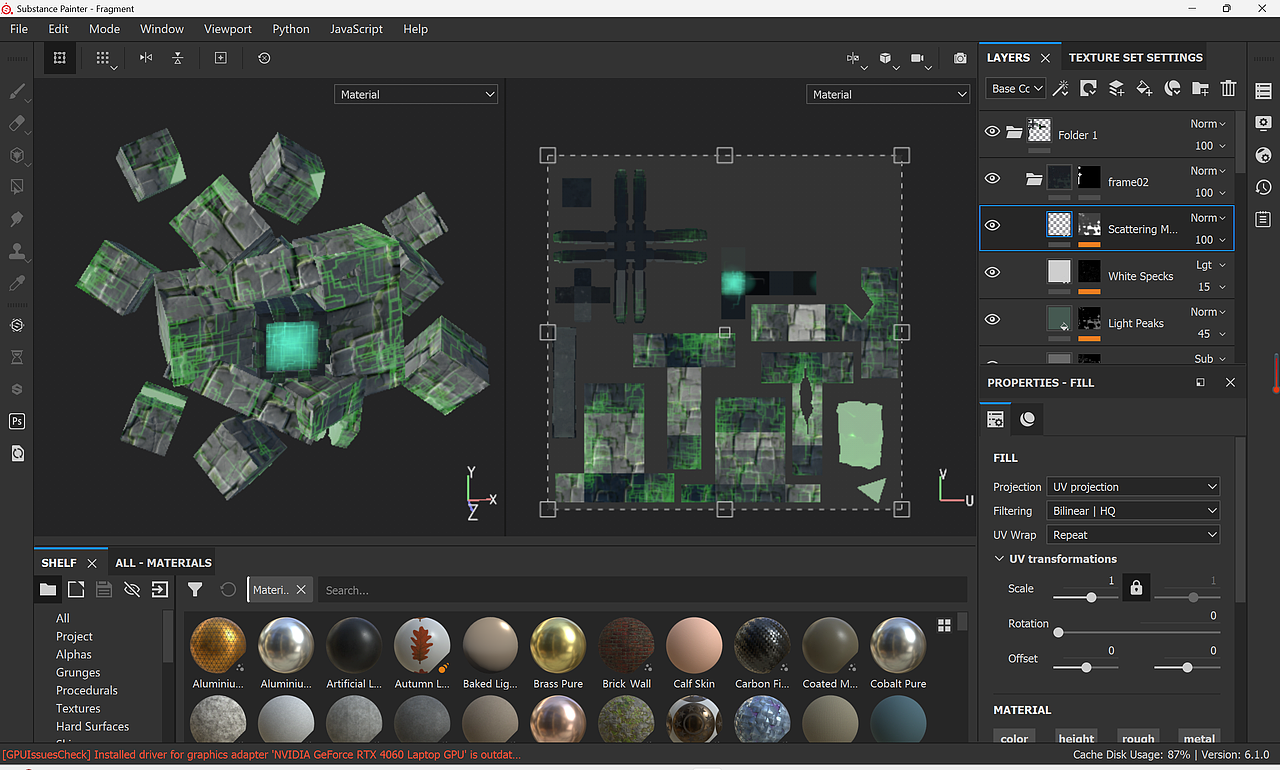Delete the selected layer with the trash icon

1229,89
